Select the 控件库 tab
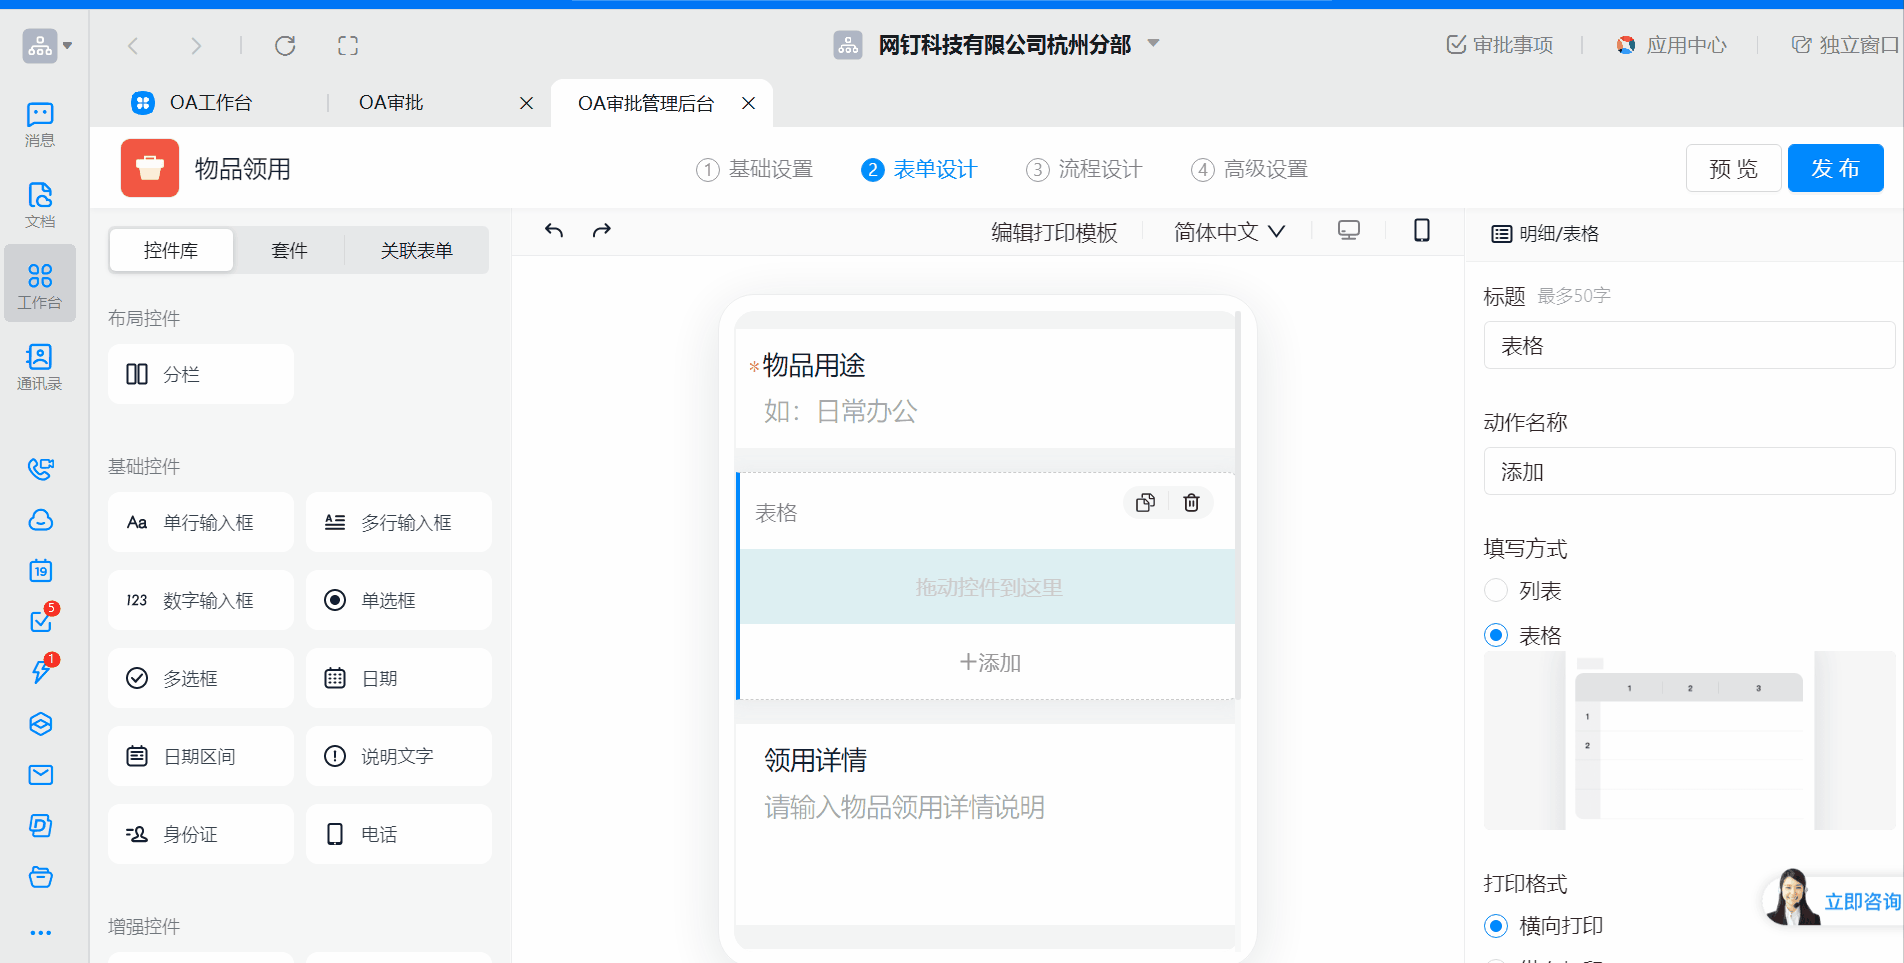The height and width of the screenshot is (963, 1904). (x=171, y=250)
